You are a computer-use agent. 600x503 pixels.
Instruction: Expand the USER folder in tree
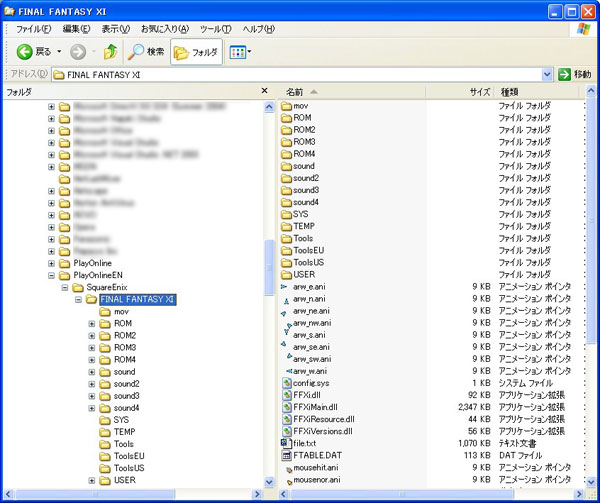92,480
